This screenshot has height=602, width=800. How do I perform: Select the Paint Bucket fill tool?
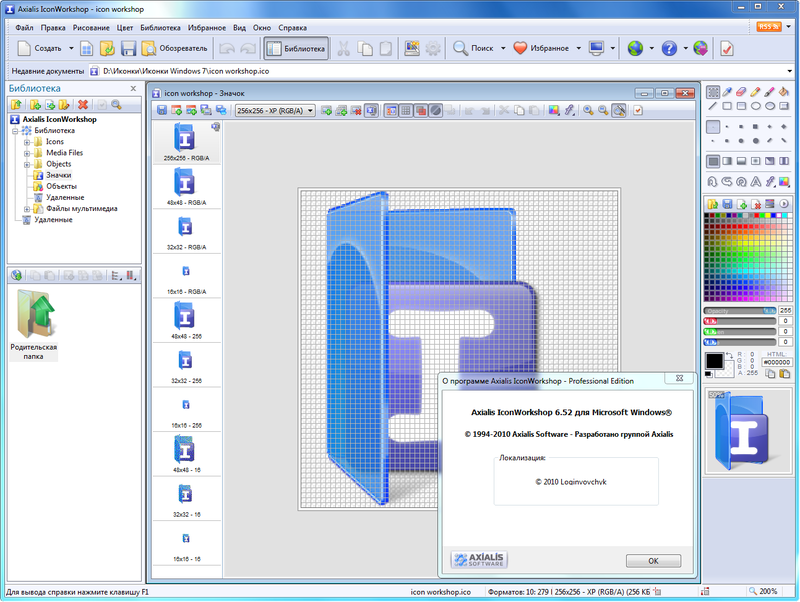click(784, 92)
